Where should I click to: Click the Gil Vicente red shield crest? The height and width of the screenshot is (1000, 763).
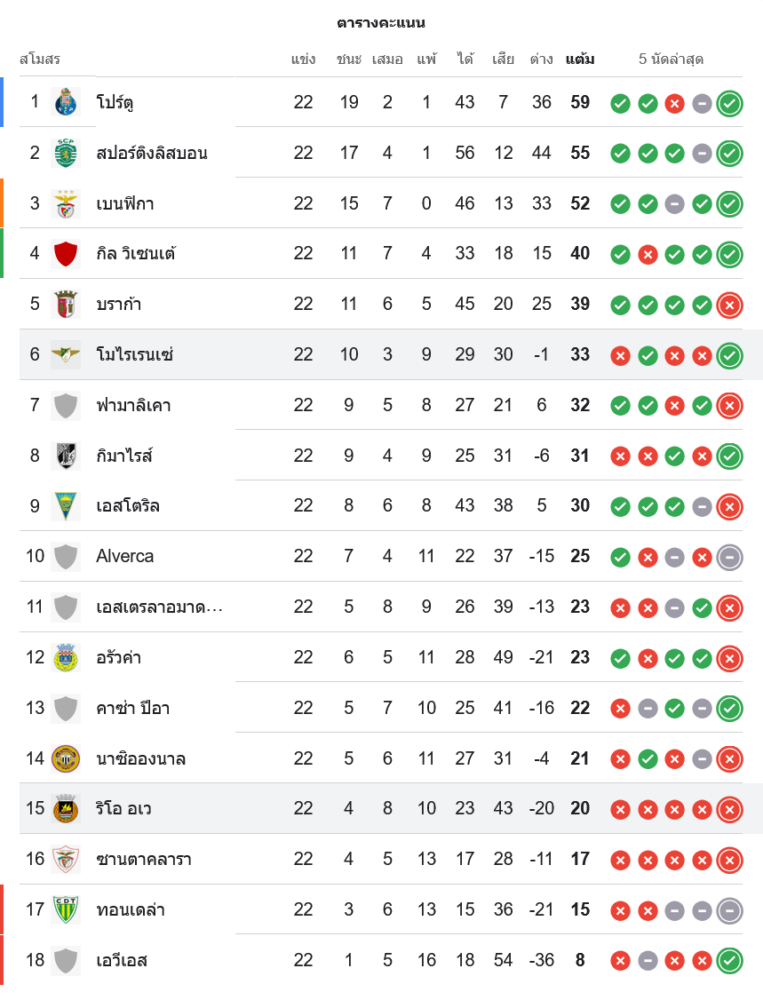click(66, 254)
